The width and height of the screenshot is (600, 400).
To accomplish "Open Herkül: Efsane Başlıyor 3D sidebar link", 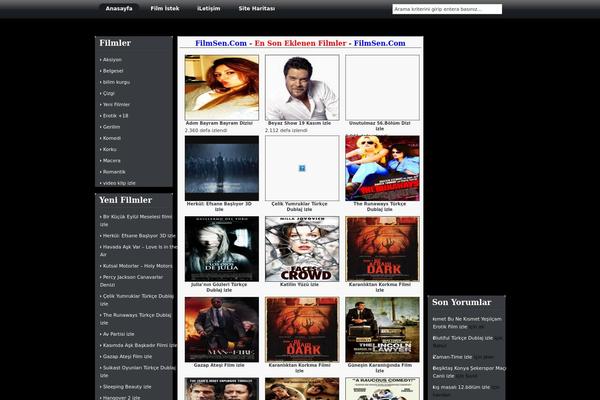I will (139, 236).
